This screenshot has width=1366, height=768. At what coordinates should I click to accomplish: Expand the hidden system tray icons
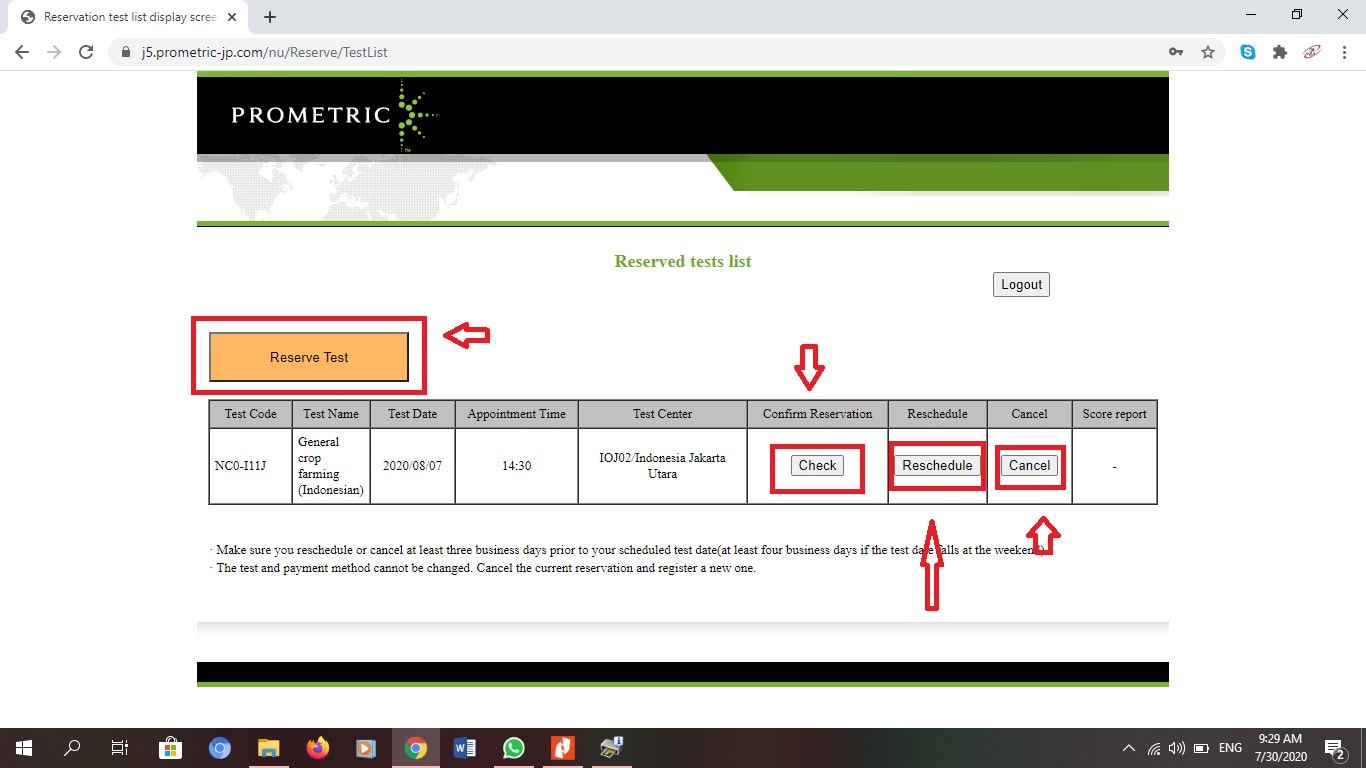tap(1129, 748)
